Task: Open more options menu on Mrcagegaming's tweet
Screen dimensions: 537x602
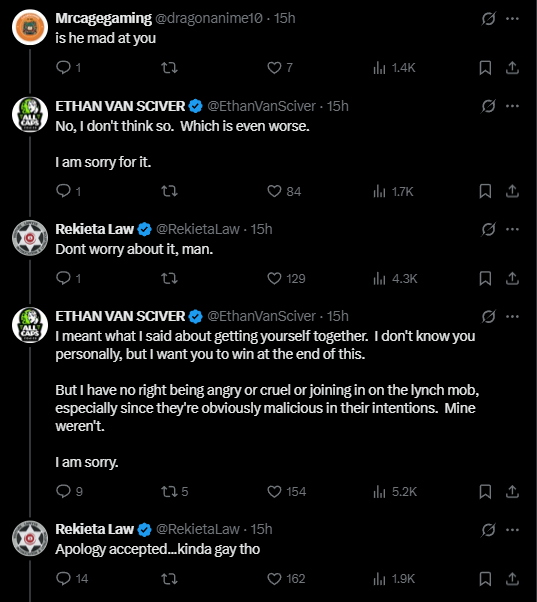Action: (512, 18)
